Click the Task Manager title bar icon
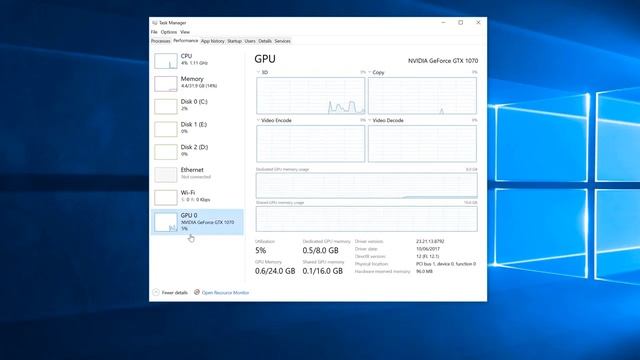 click(x=154, y=23)
